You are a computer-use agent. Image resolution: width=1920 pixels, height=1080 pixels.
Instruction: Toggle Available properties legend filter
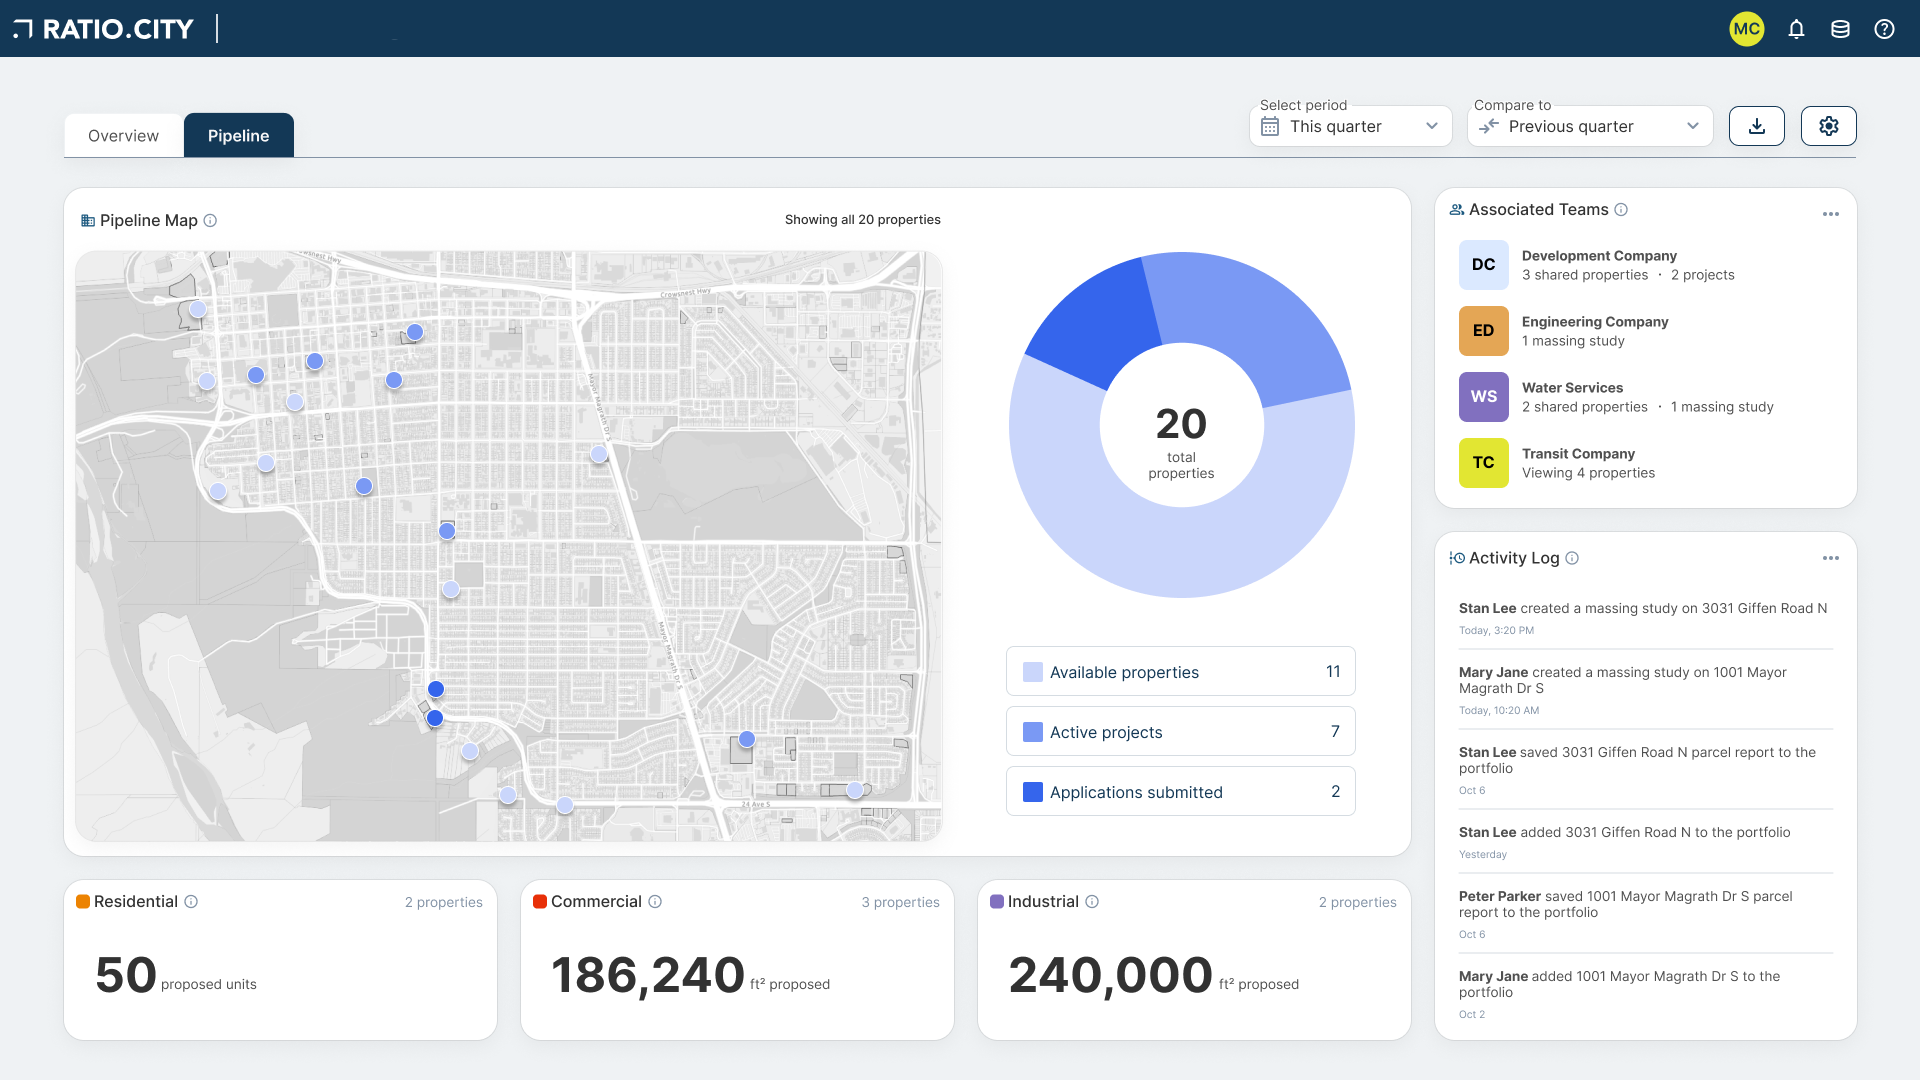pos(1181,672)
